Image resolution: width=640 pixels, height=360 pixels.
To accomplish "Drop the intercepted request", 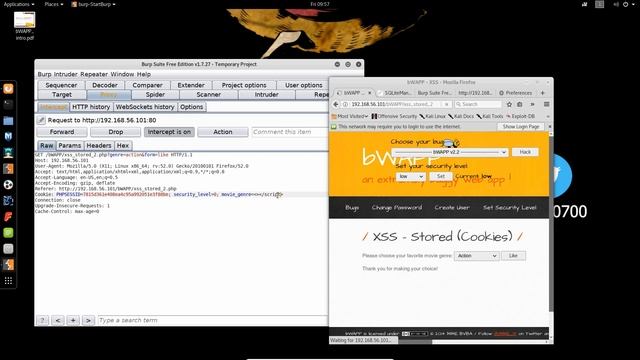I will point(116,132).
